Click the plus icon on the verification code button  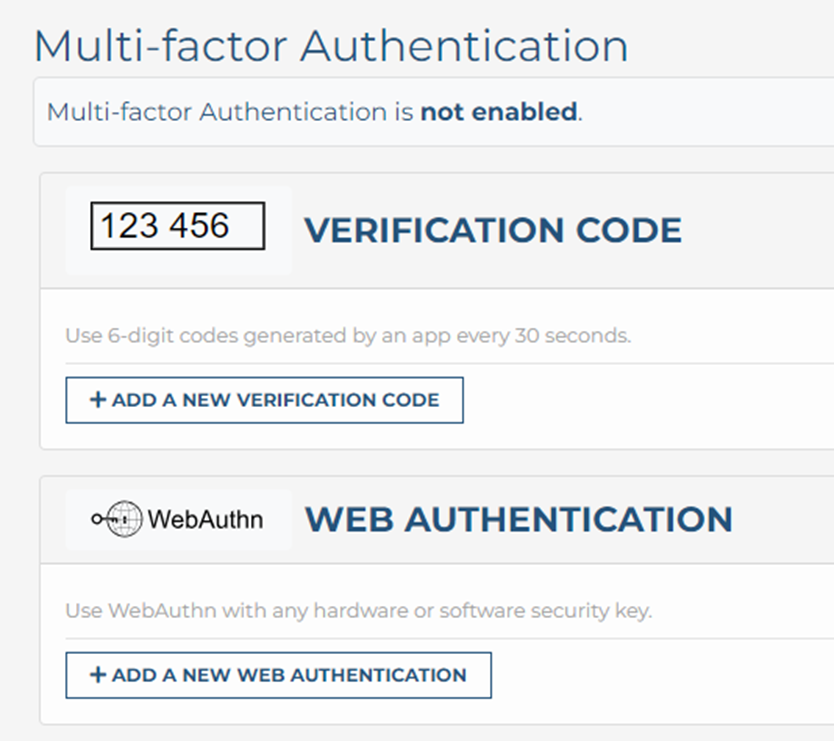(97, 400)
